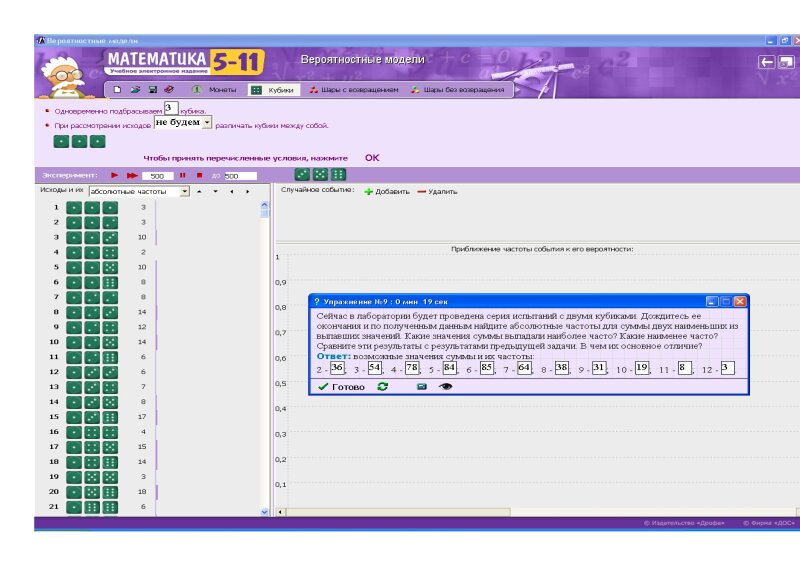Image resolution: width=800 pixels, height=566 pixels.
Task: Toggle the eye icon in exercise window
Action: pos(446,386)
